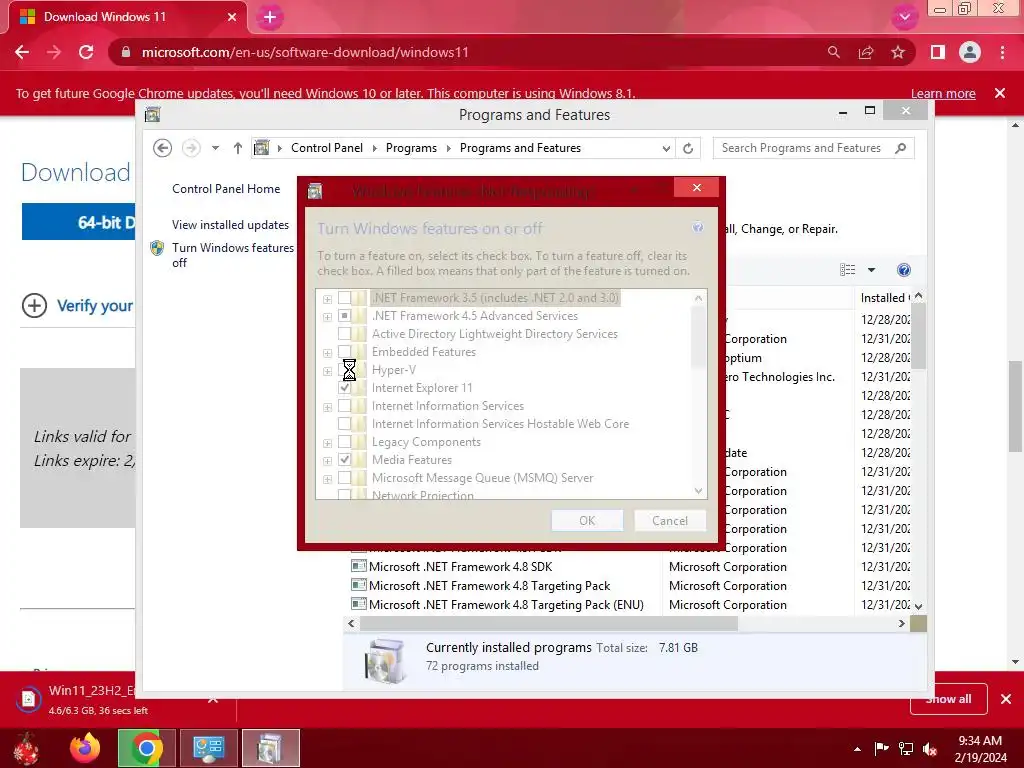Click Cancel in Windows Features dialog

pyautogui.click(x=670, y=520)
